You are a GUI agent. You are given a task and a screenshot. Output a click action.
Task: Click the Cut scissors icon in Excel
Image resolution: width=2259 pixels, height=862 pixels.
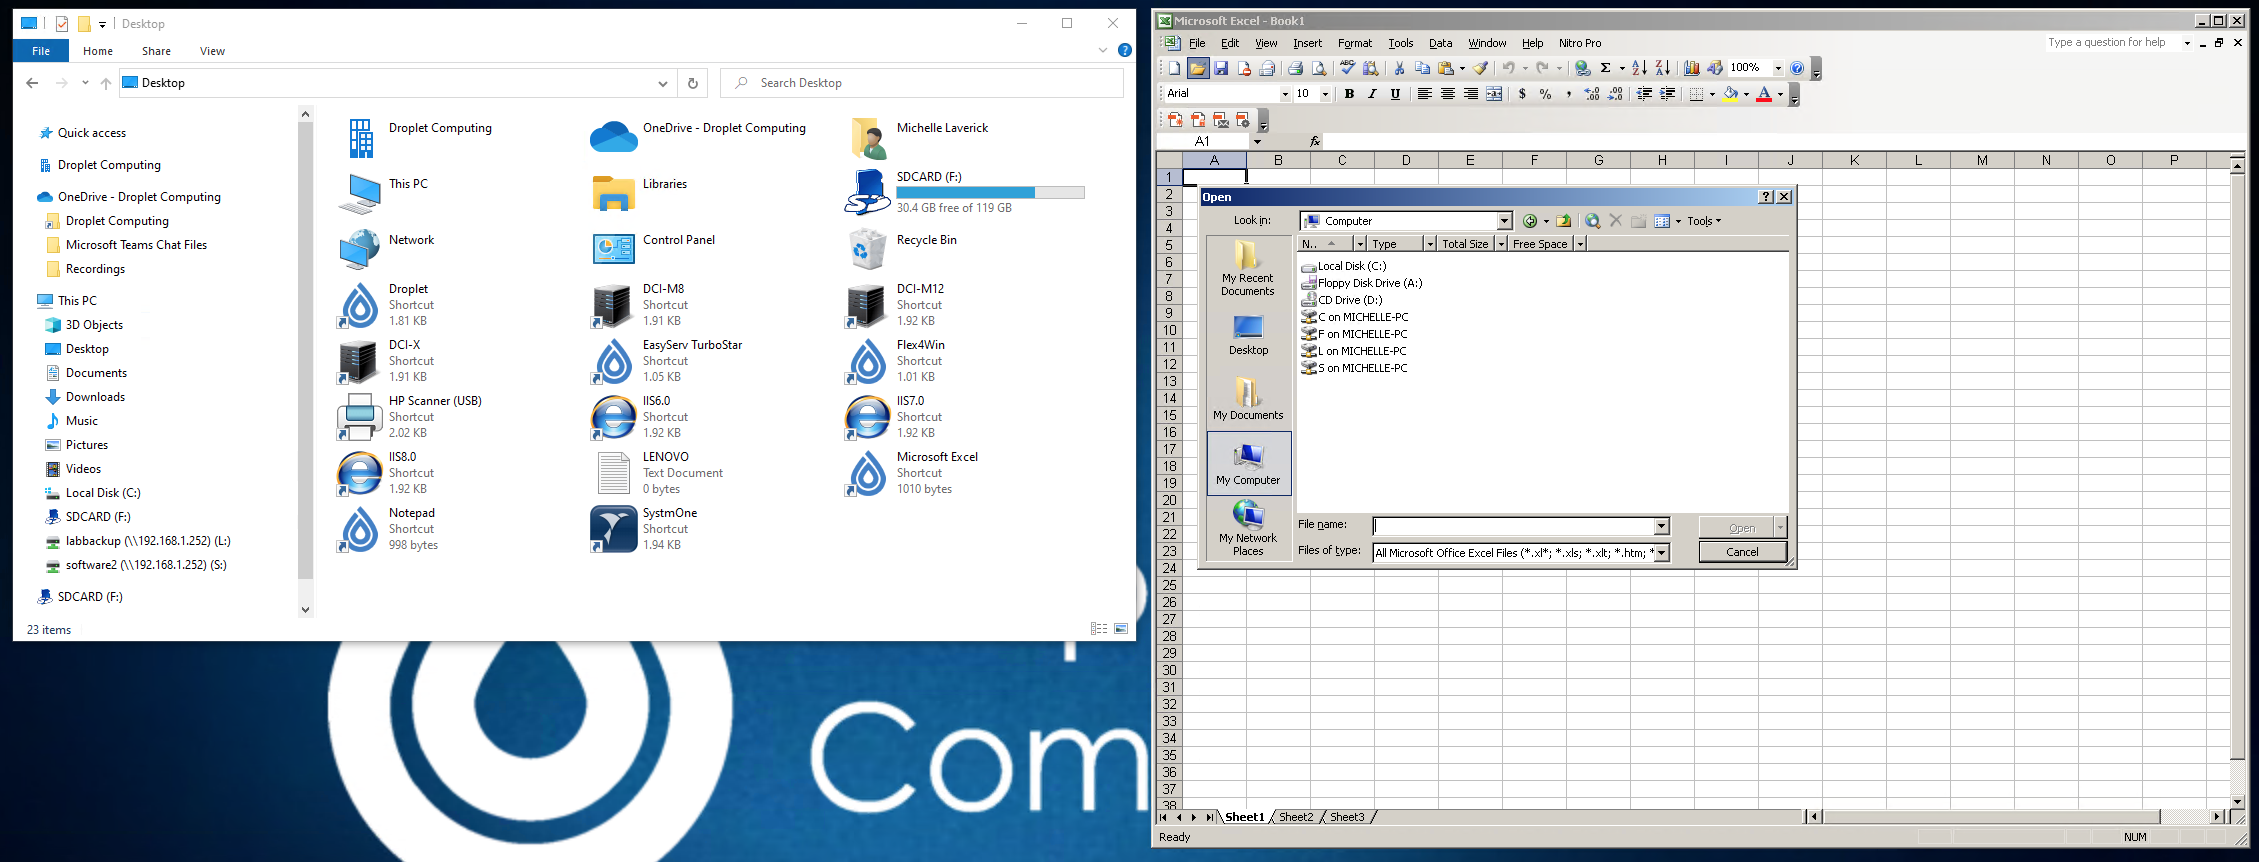[1399, 68]
